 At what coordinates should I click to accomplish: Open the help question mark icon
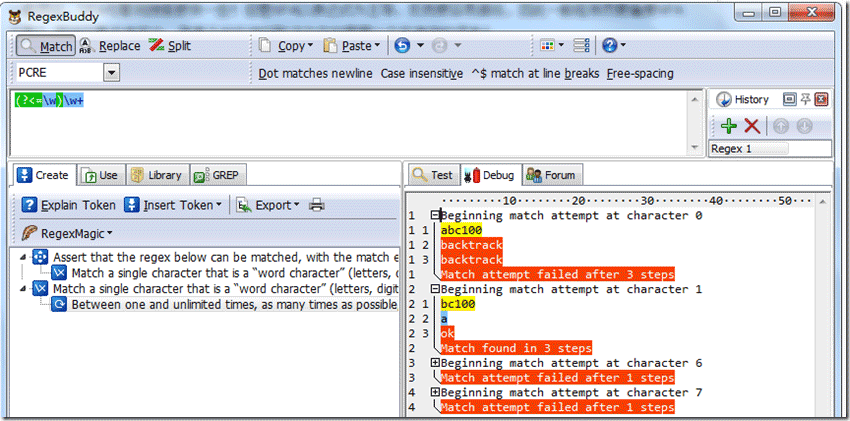point(610,46)
